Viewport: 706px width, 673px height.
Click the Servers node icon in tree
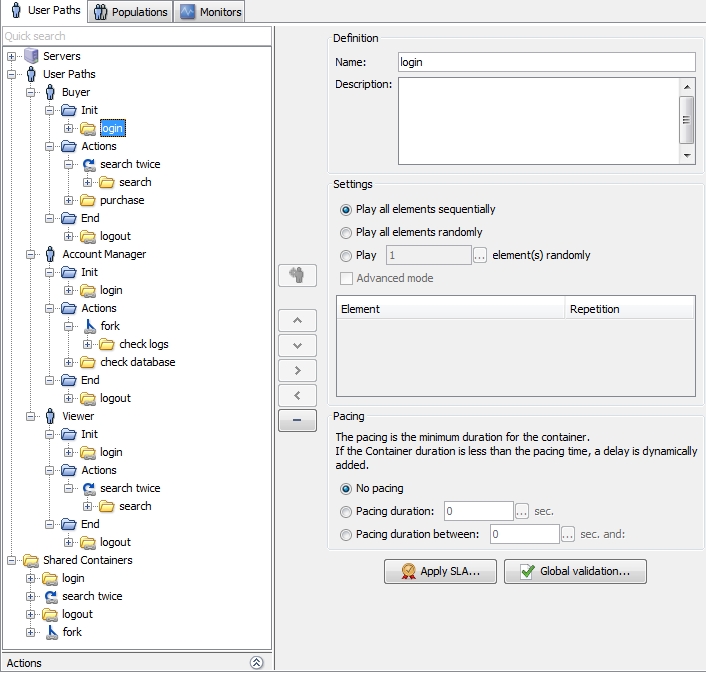tap(30, 56)
